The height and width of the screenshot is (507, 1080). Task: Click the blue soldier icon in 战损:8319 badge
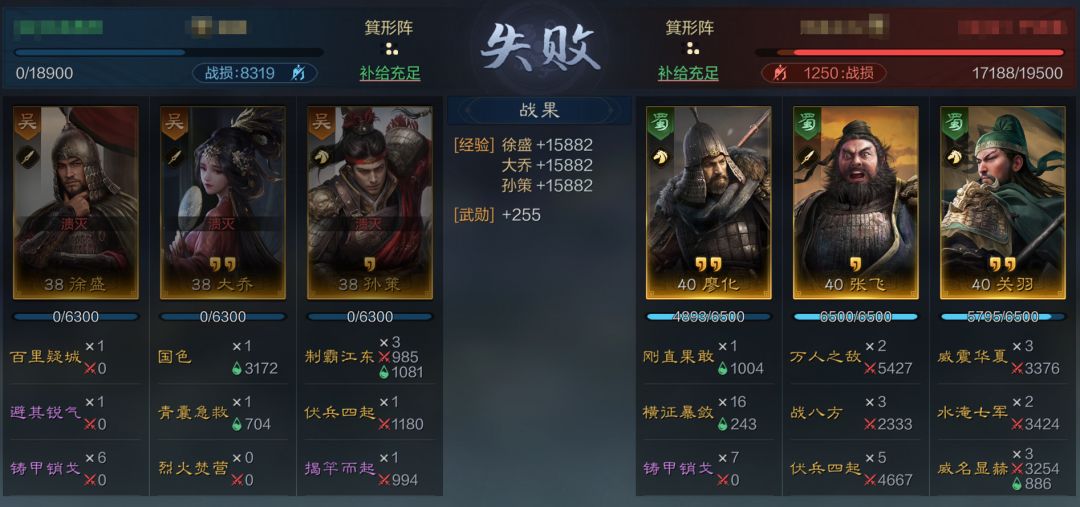pos(300,73)
